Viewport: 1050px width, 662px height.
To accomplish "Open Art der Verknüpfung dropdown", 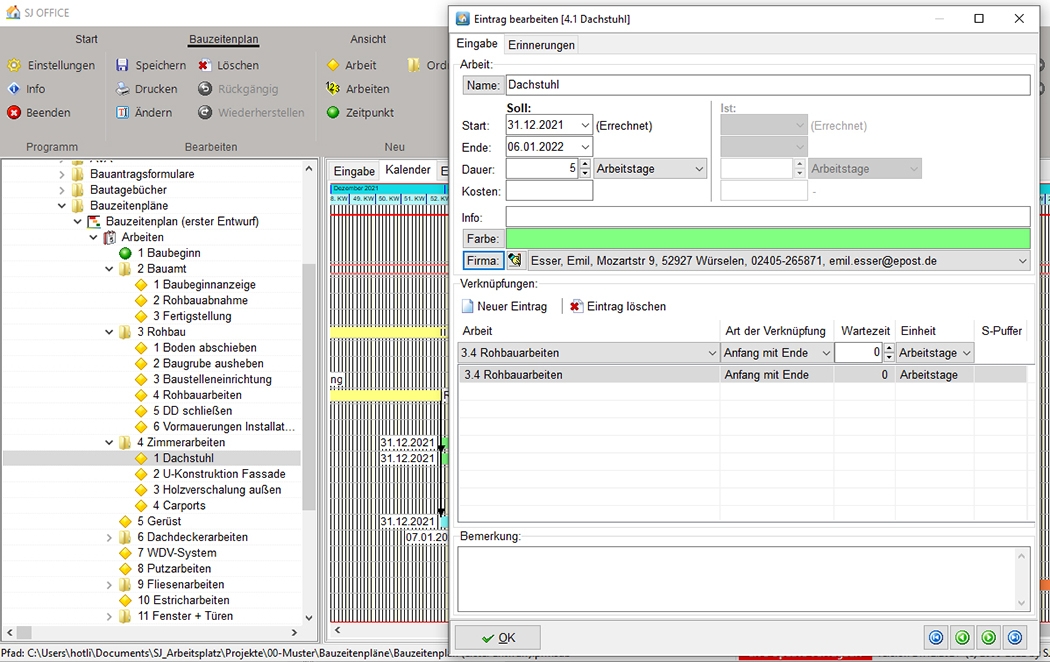I will pos(826,353).
